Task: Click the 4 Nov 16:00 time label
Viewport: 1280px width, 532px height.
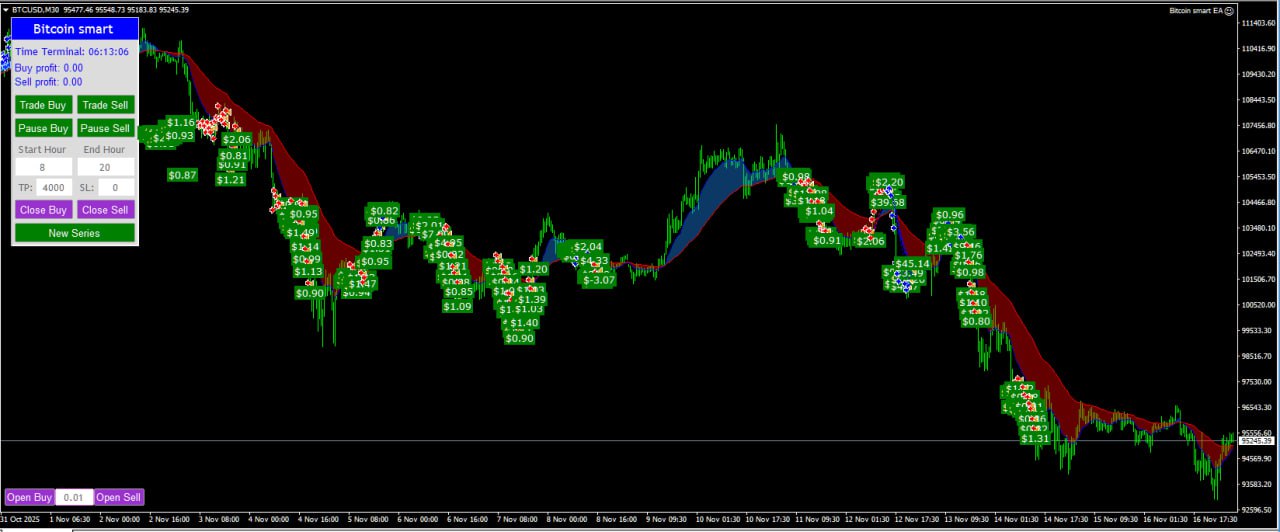Action: point(318,520)
